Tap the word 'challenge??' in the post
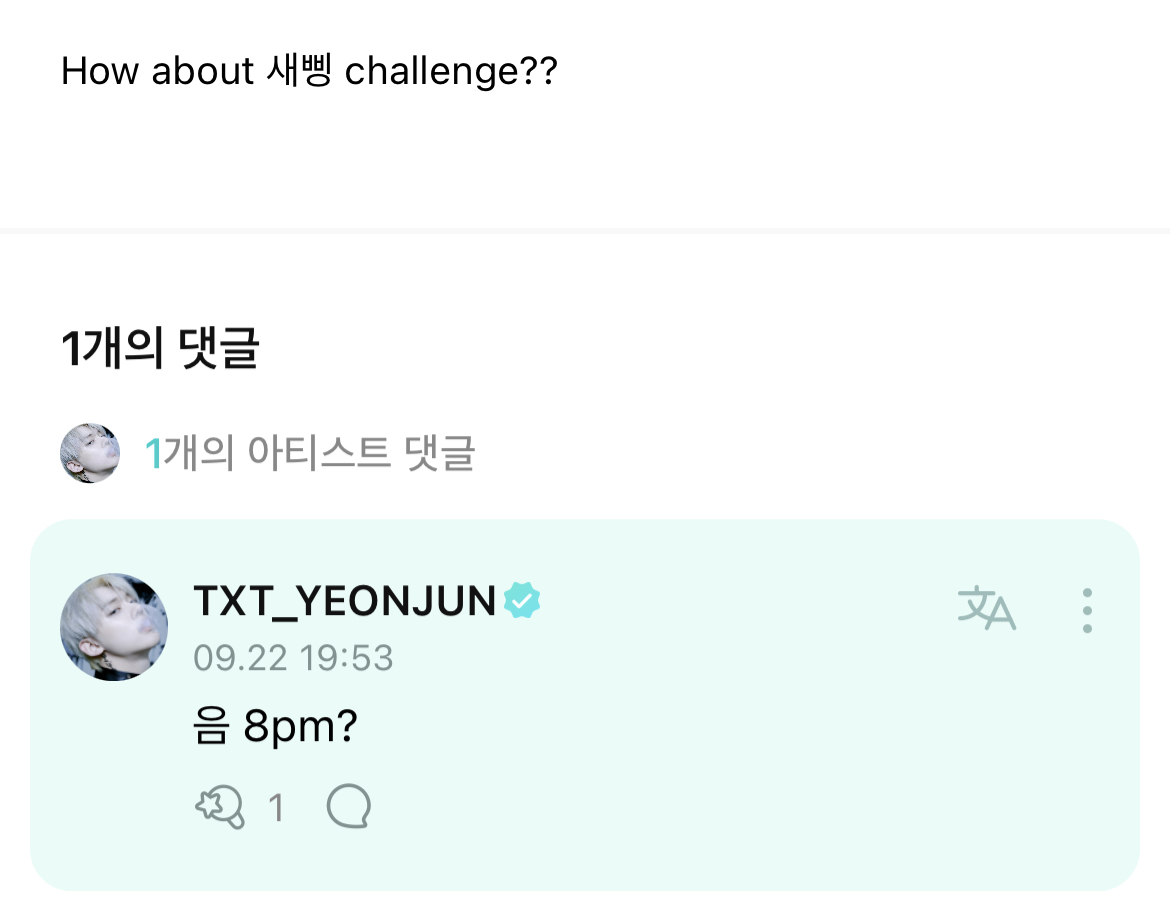Image resolution: width=1170 pixels, height=913 pixels. (x=451, y=72)
